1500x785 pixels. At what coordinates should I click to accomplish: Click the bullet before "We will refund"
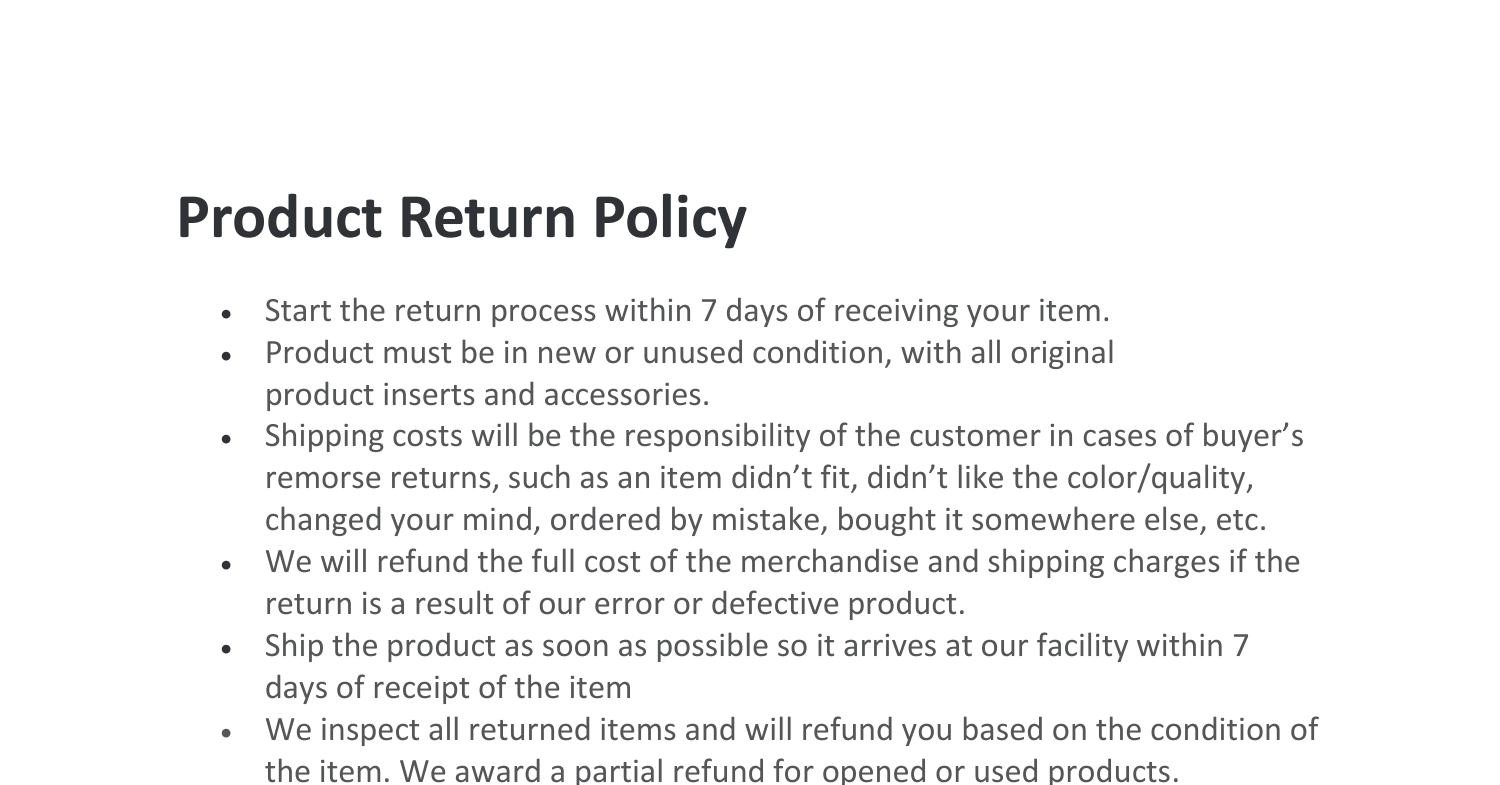click(x=228, y=564)
